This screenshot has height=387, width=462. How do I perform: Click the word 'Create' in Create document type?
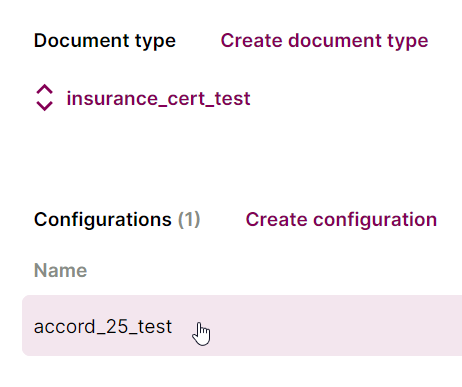(251, 41)
